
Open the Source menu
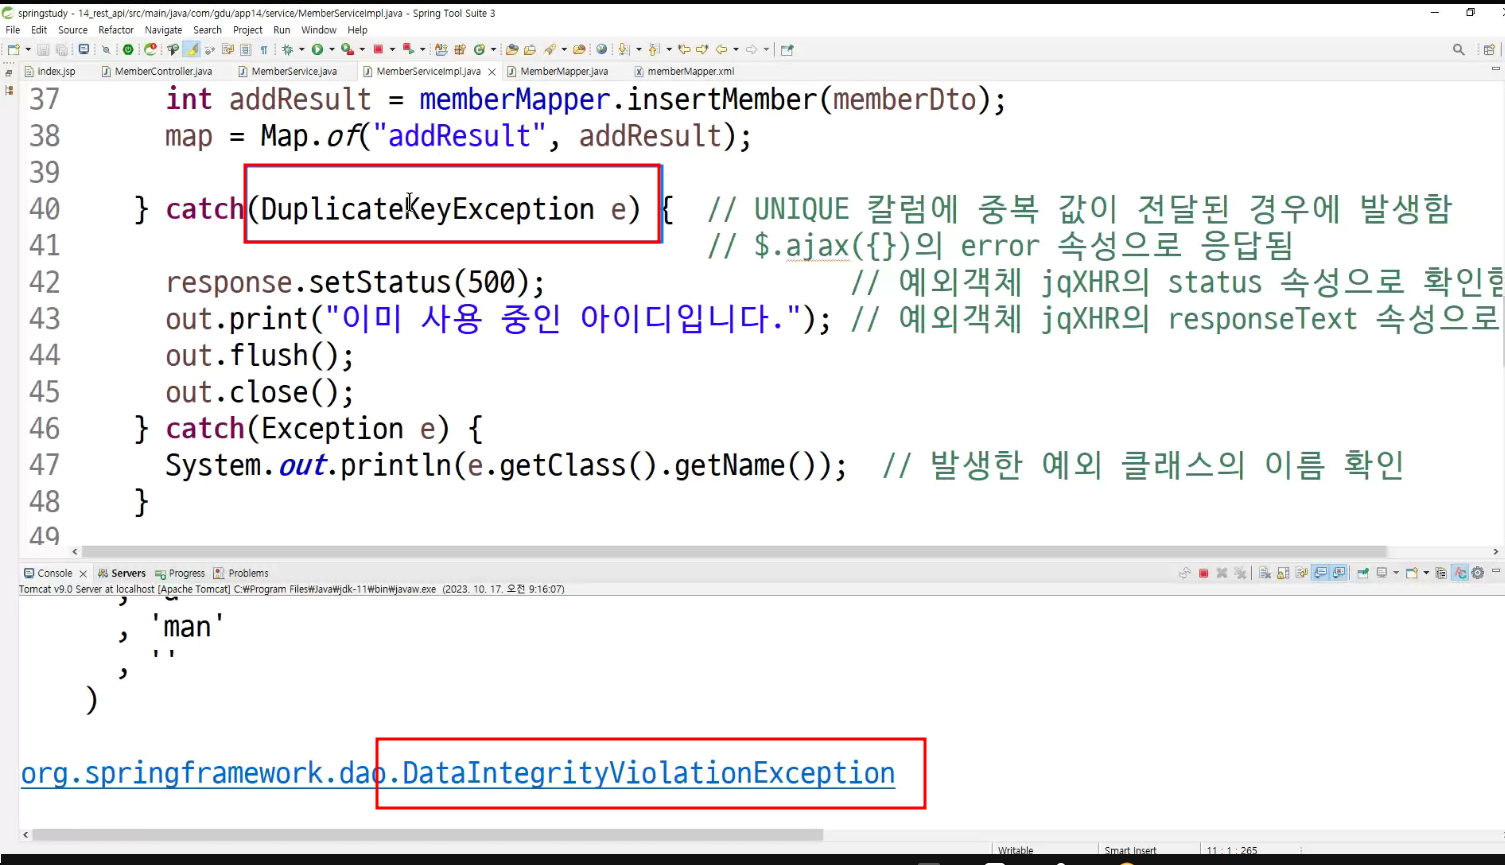click(x=73, y=30)
